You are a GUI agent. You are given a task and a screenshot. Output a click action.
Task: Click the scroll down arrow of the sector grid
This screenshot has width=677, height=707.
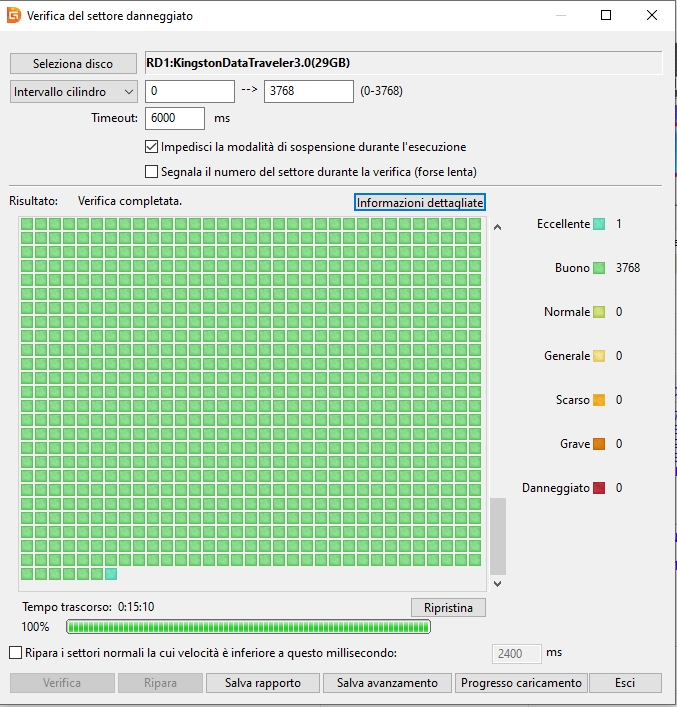tap(497, 584)
